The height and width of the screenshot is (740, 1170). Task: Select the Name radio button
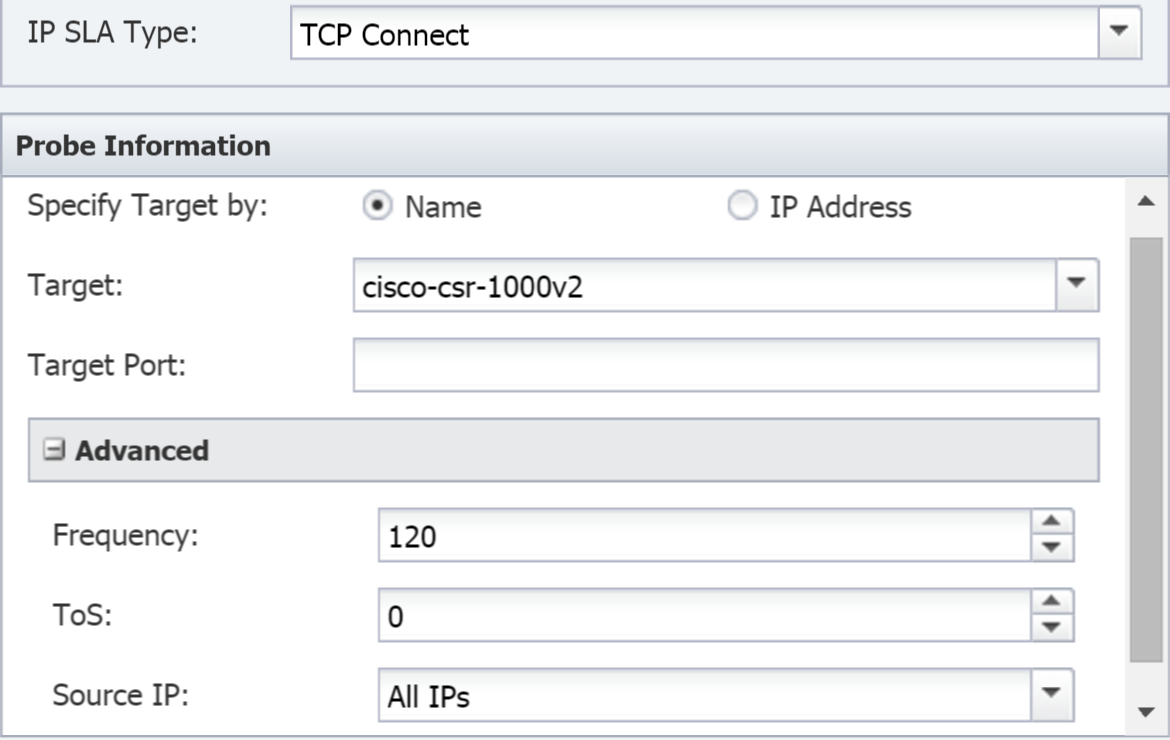378,205
